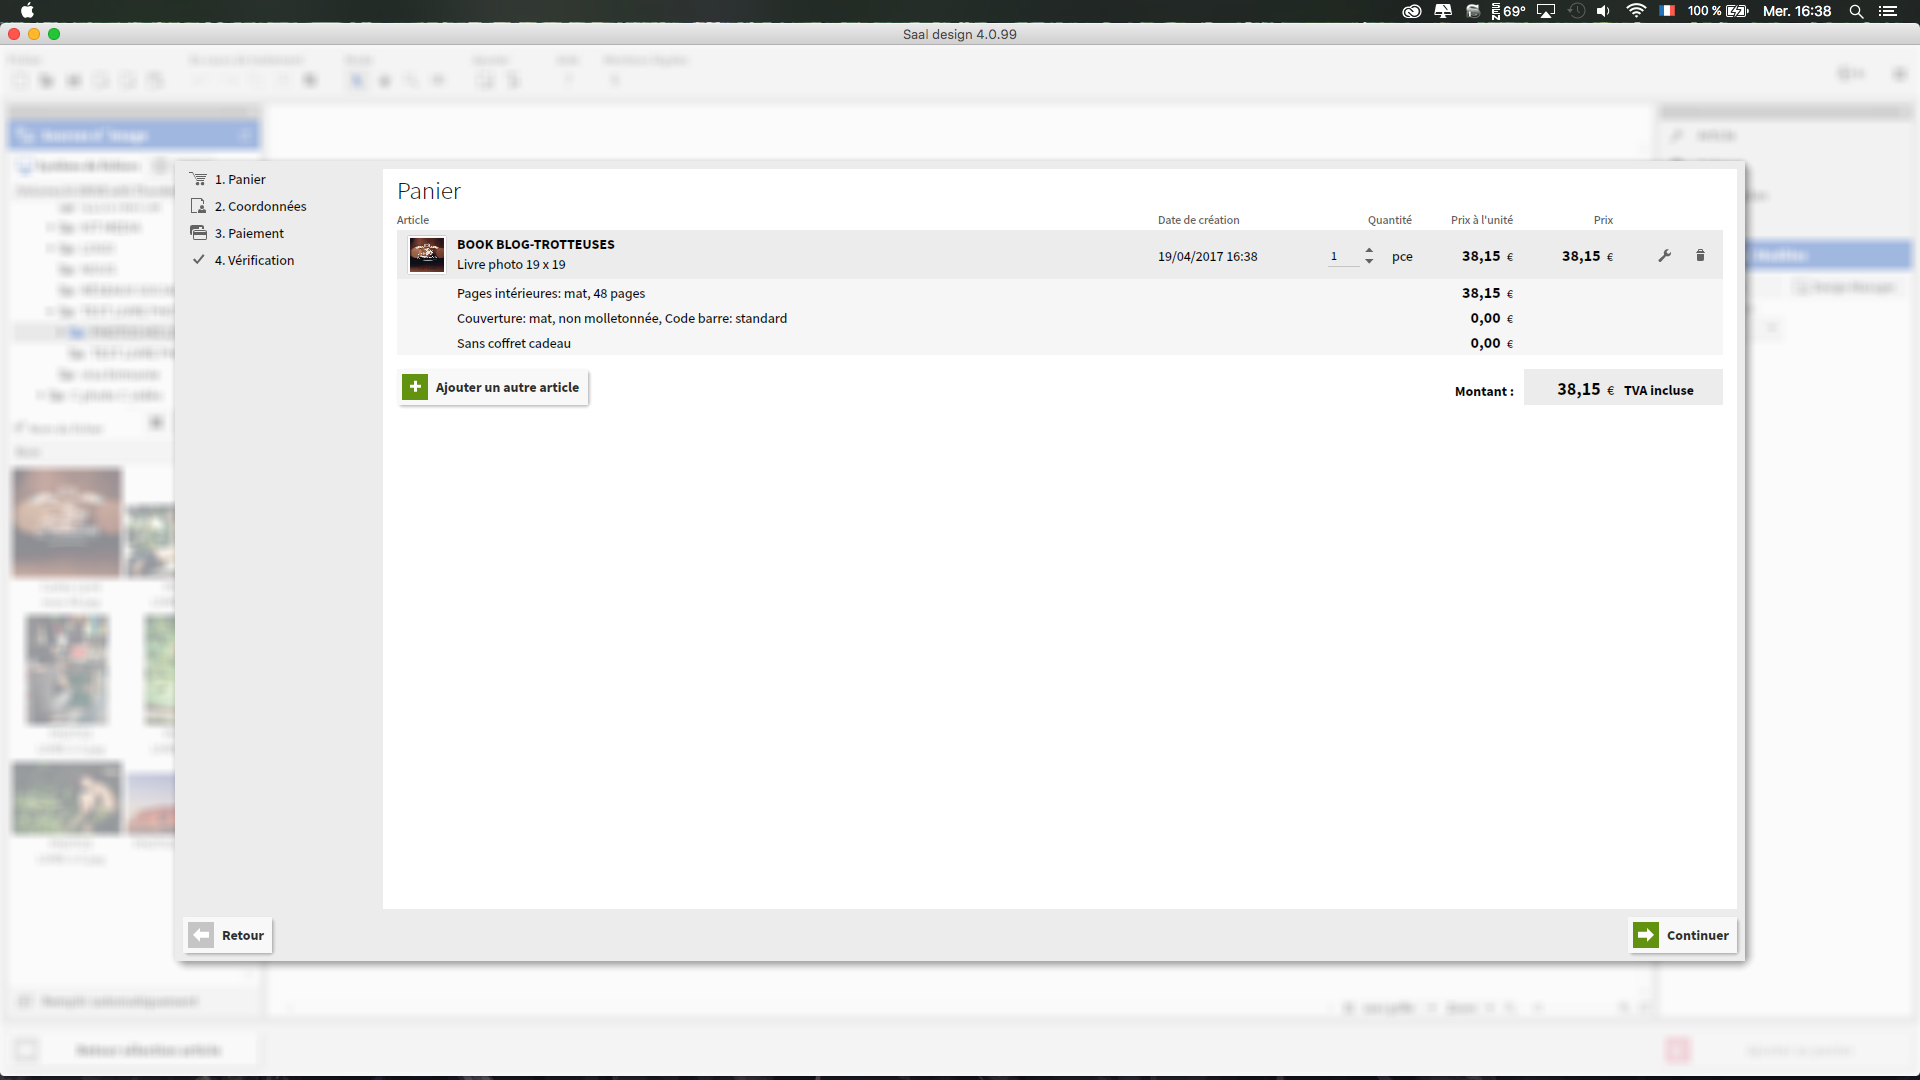This screenshot has height=1080, width=1920.
Task: Click the BOOK BLOG-TROTTEUSES cover thumbnail
Action: tap(427, 255)
